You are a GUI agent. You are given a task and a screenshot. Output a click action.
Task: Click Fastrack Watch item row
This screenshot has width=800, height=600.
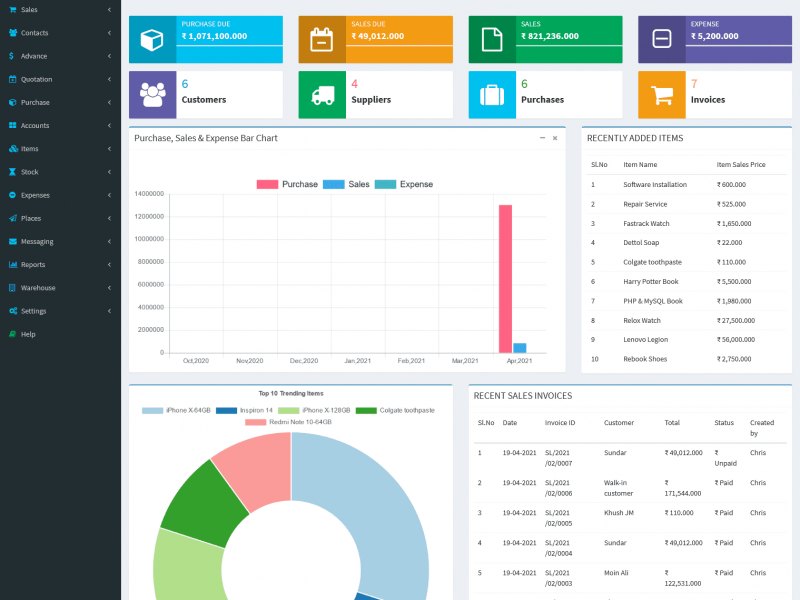pyautogui.click(x=687, y=223)
